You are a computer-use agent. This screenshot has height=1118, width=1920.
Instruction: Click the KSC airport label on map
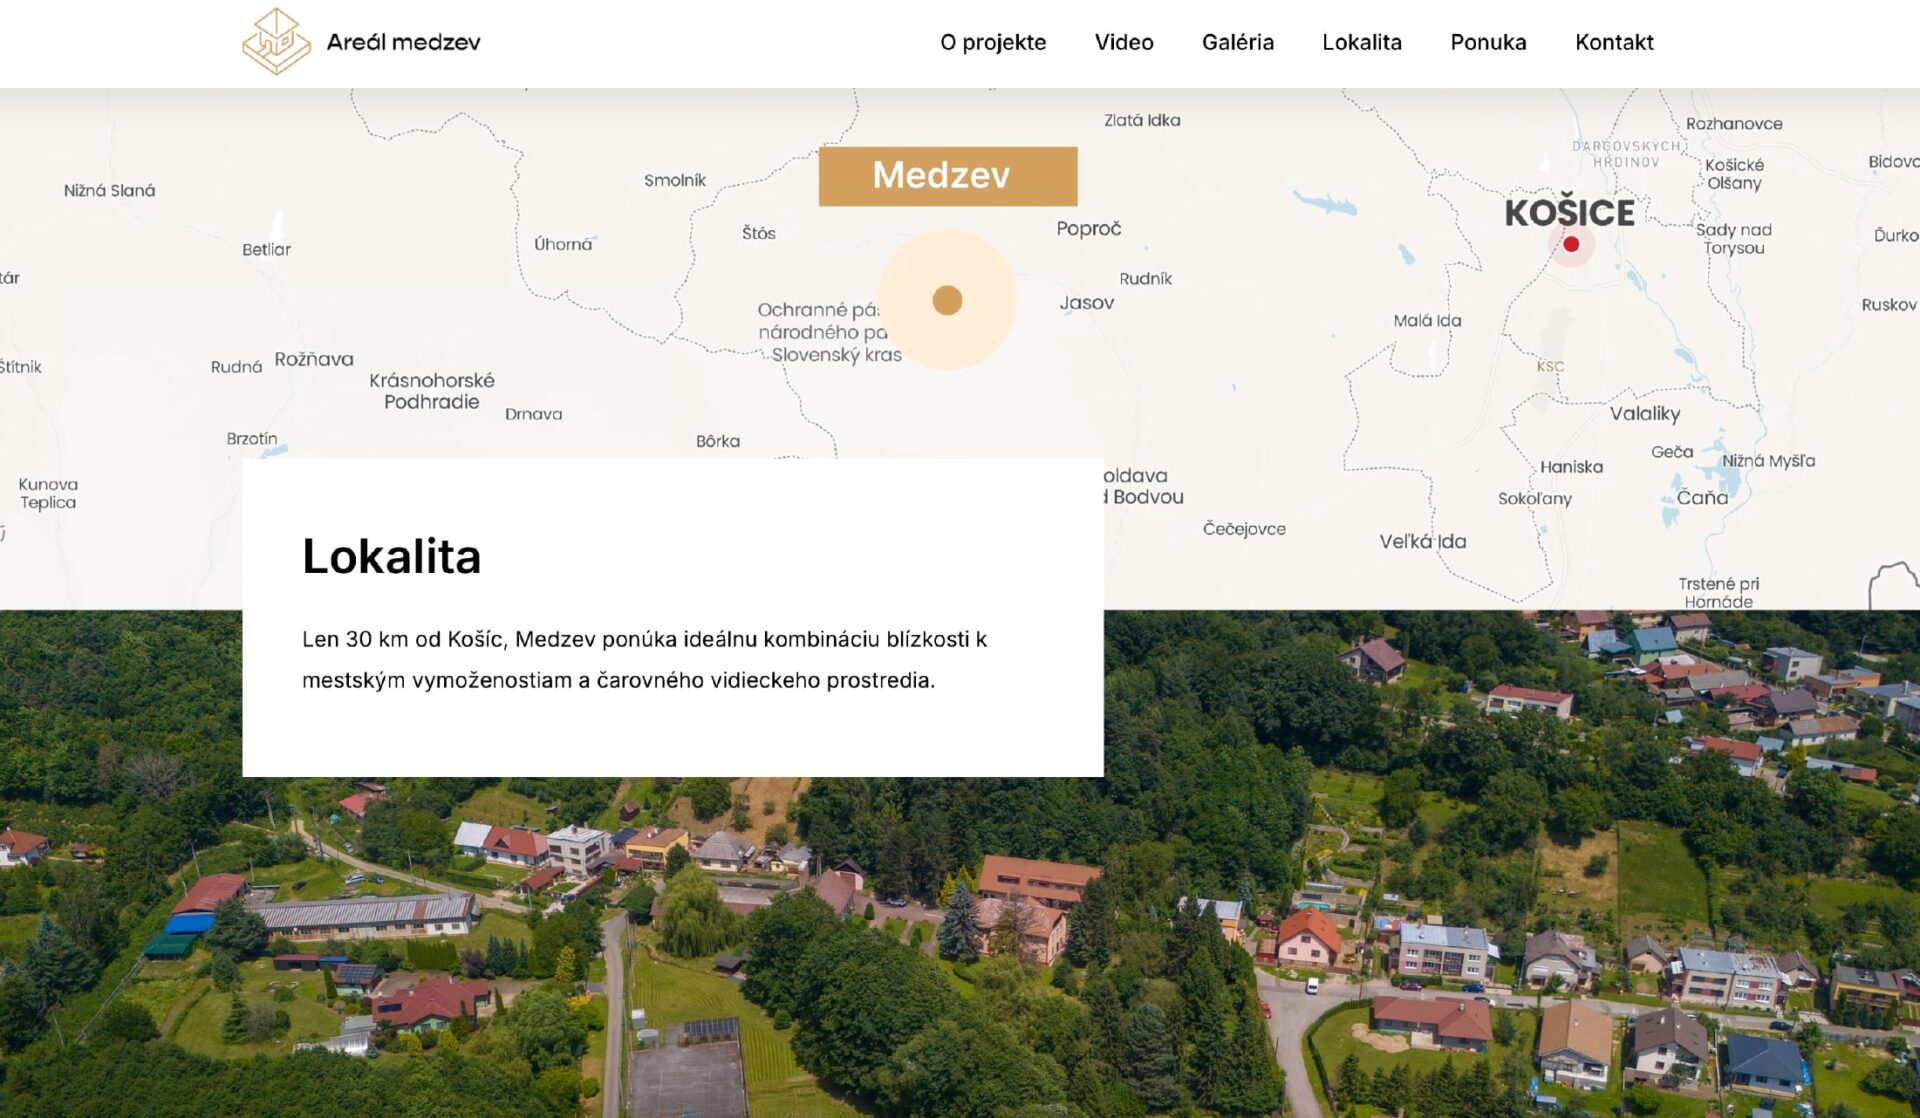pyautogui.click(x=1549, y=366)
